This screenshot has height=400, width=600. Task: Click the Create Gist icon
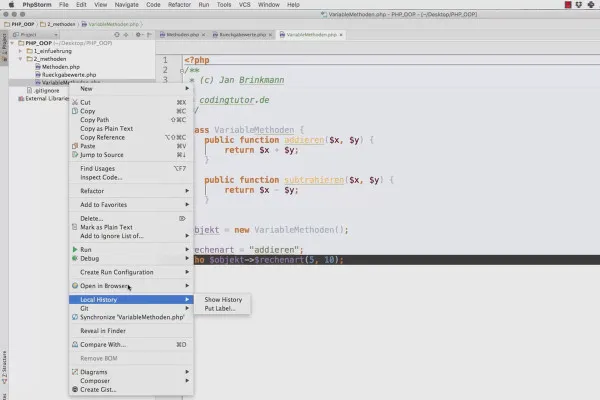pos(74,389)
